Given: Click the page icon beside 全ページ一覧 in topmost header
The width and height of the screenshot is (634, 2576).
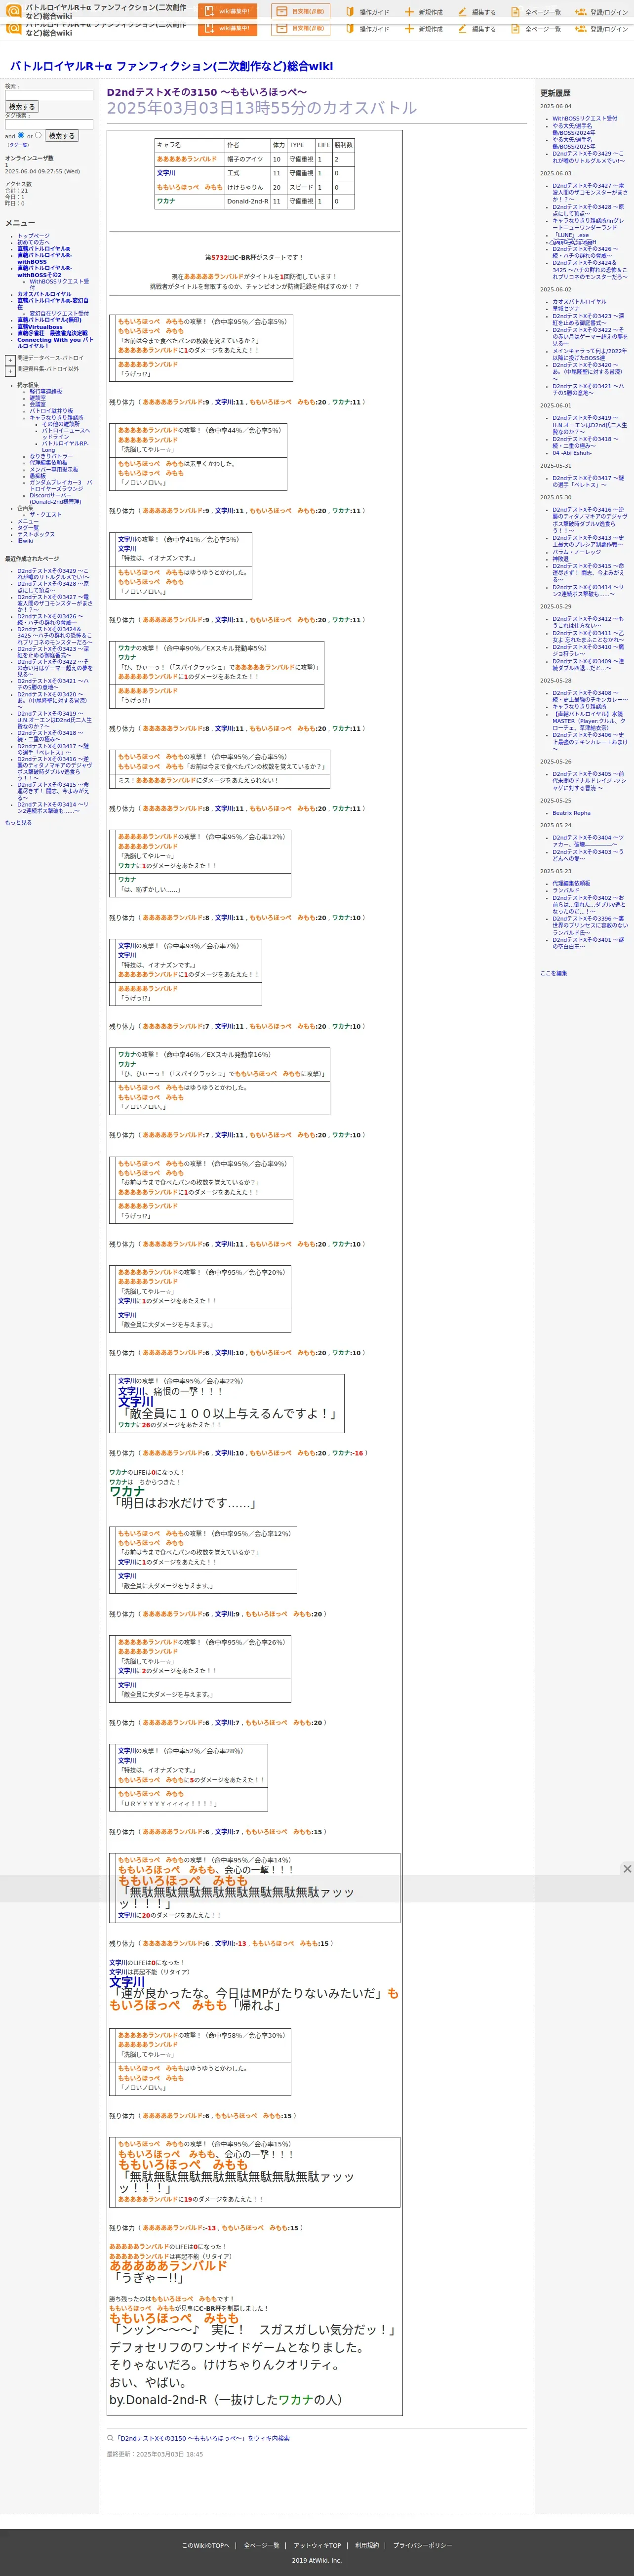Looking at the screenshot, I should (x=515, y=12).
